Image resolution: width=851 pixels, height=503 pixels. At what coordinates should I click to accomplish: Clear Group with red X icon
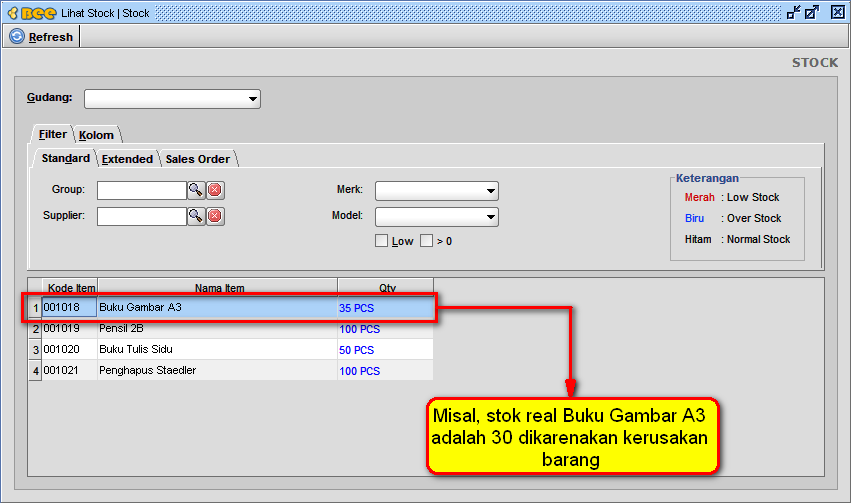[215, 190]
